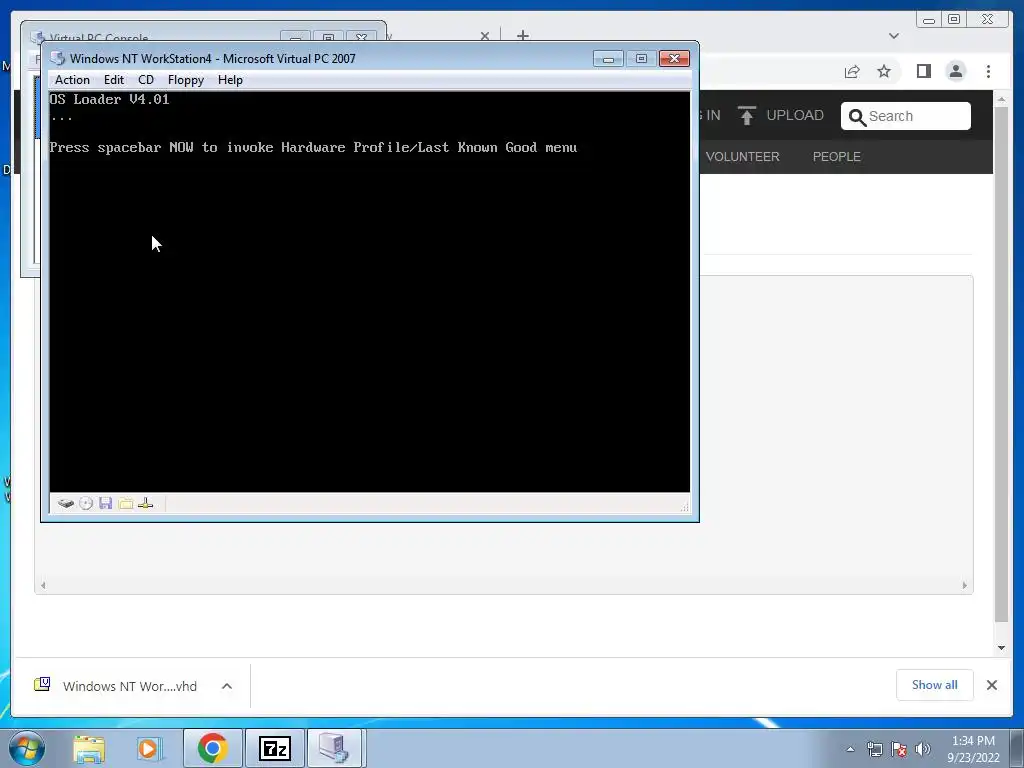Expand download item options chevron
This screenshot has height=768, width=1024.
click(227, 686)
